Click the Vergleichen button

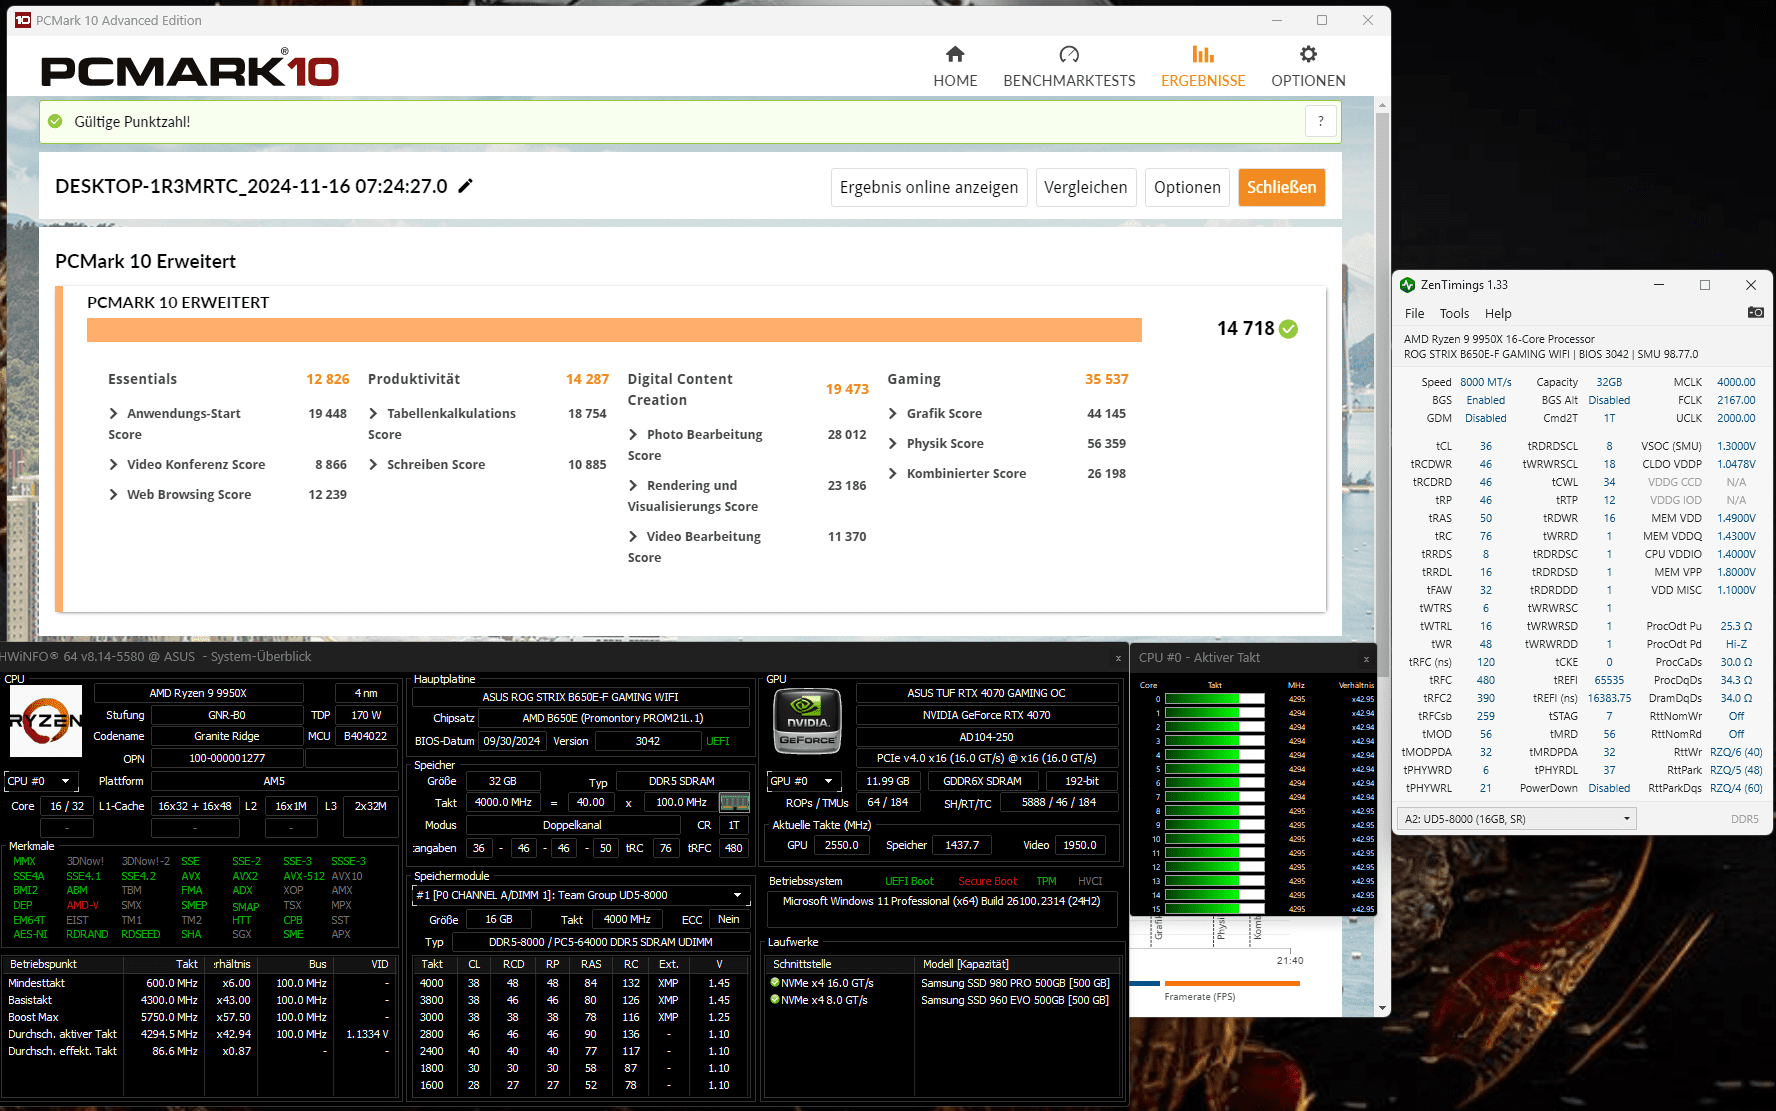pos(1086,187)
